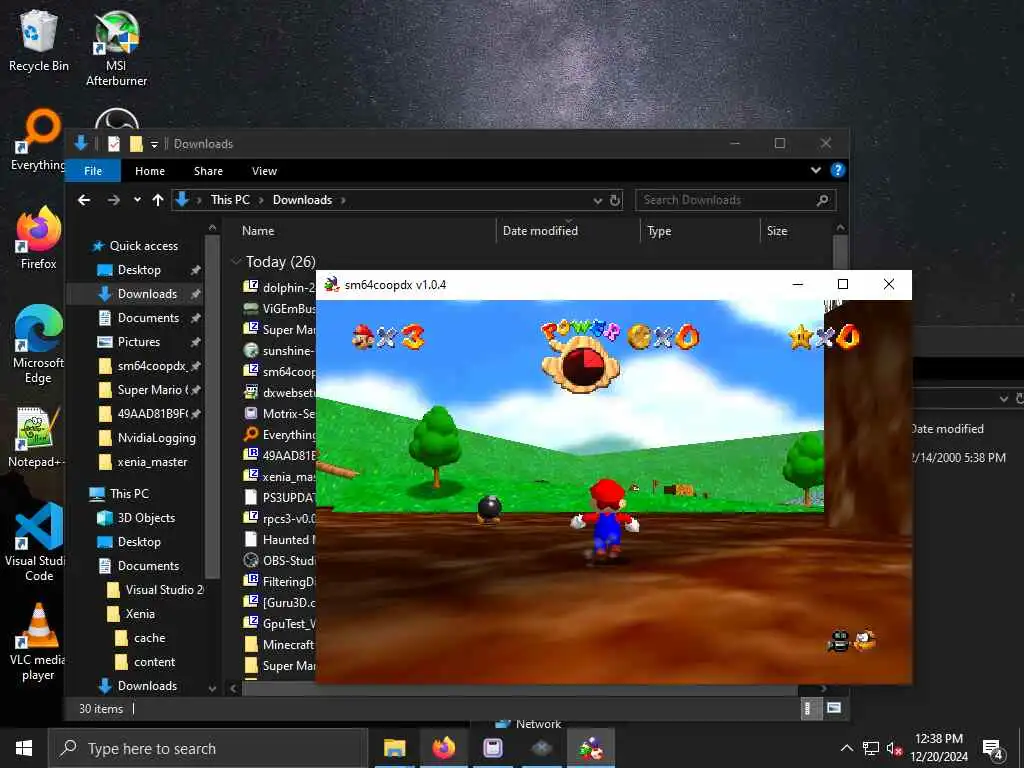The height and width of the screenshot is (768, 1024).
Task: Open the Home ribbon tab
Action: (x=150, y=170)
